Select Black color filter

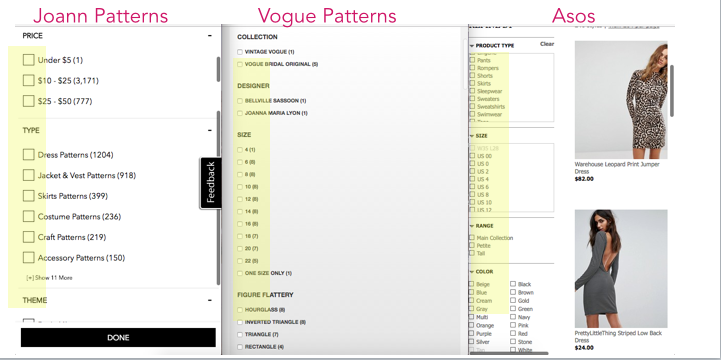click(x=513, y=284)
